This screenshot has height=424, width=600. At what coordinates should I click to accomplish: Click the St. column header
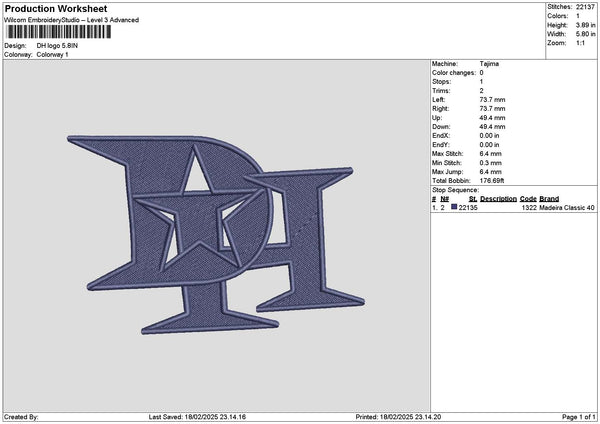click(473, 199)
